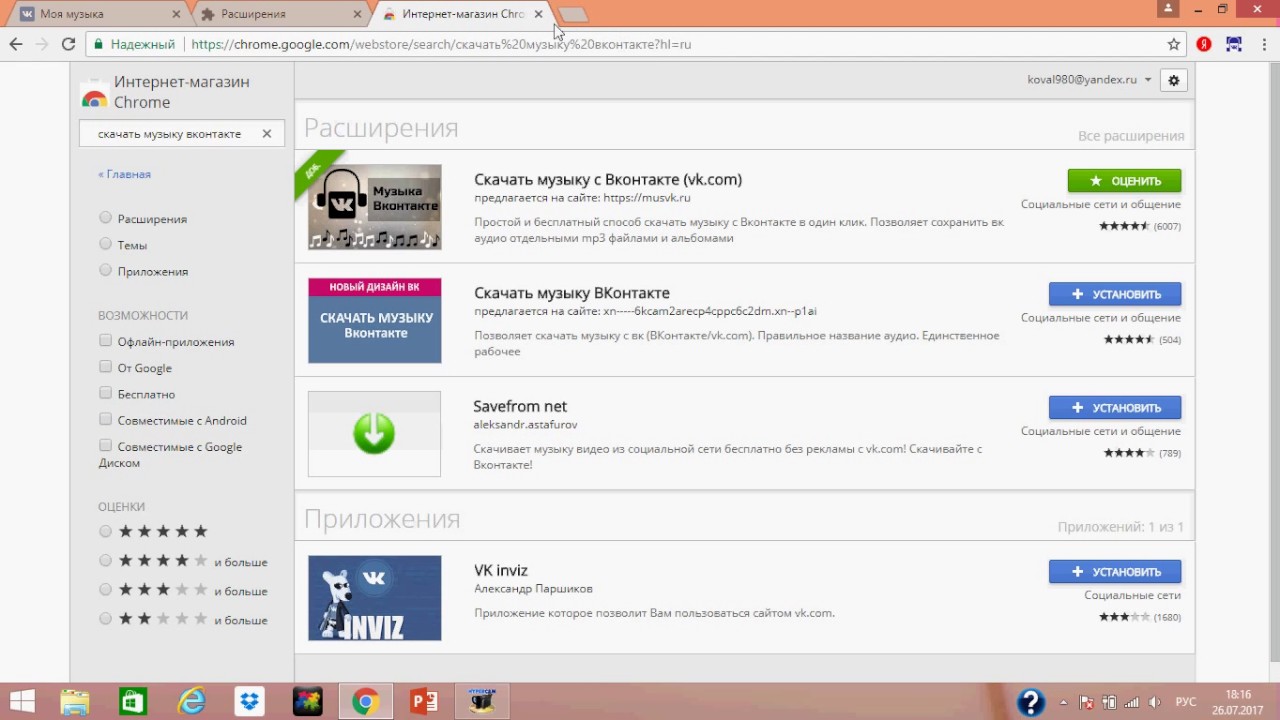Open account dropdown koval980@yandex.ru

pyautogui.click(x=1089, y=79)
